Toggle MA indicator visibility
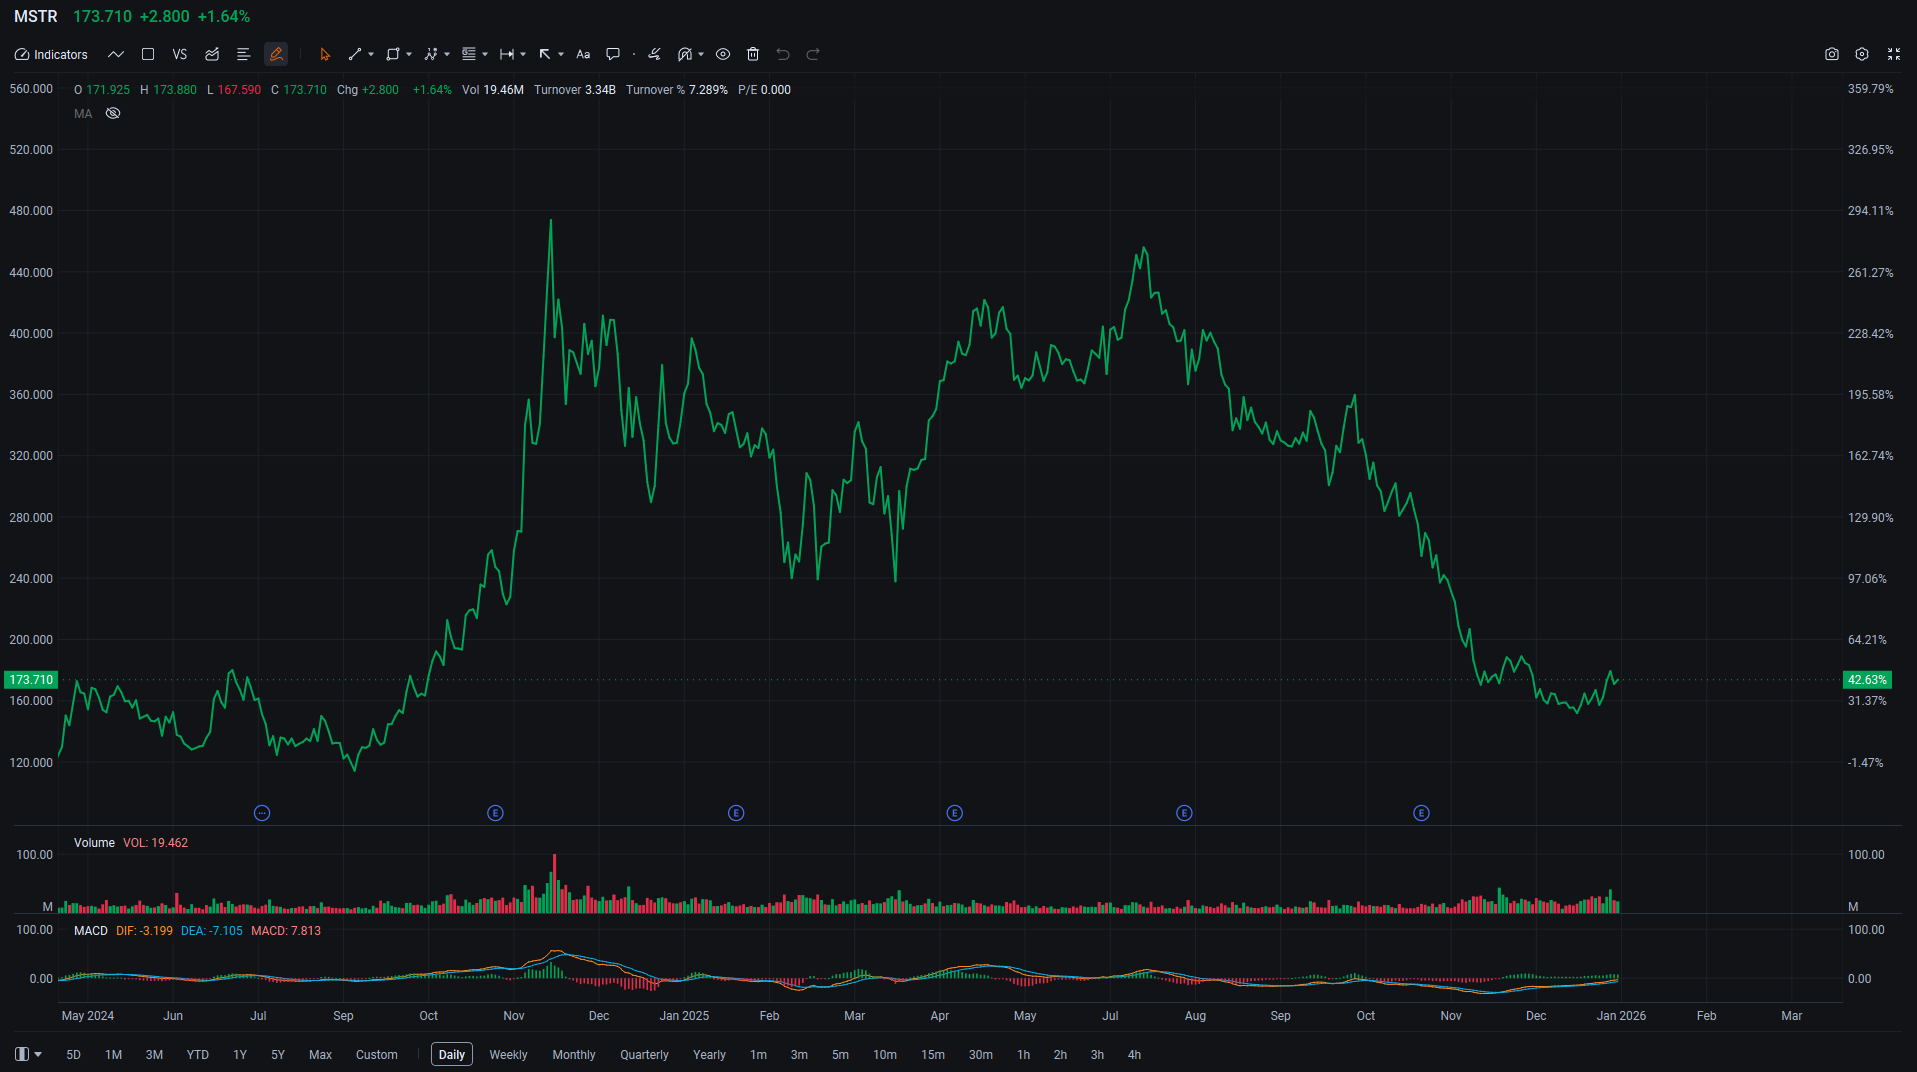The image size is (1917, 1072). pos(113,114)
